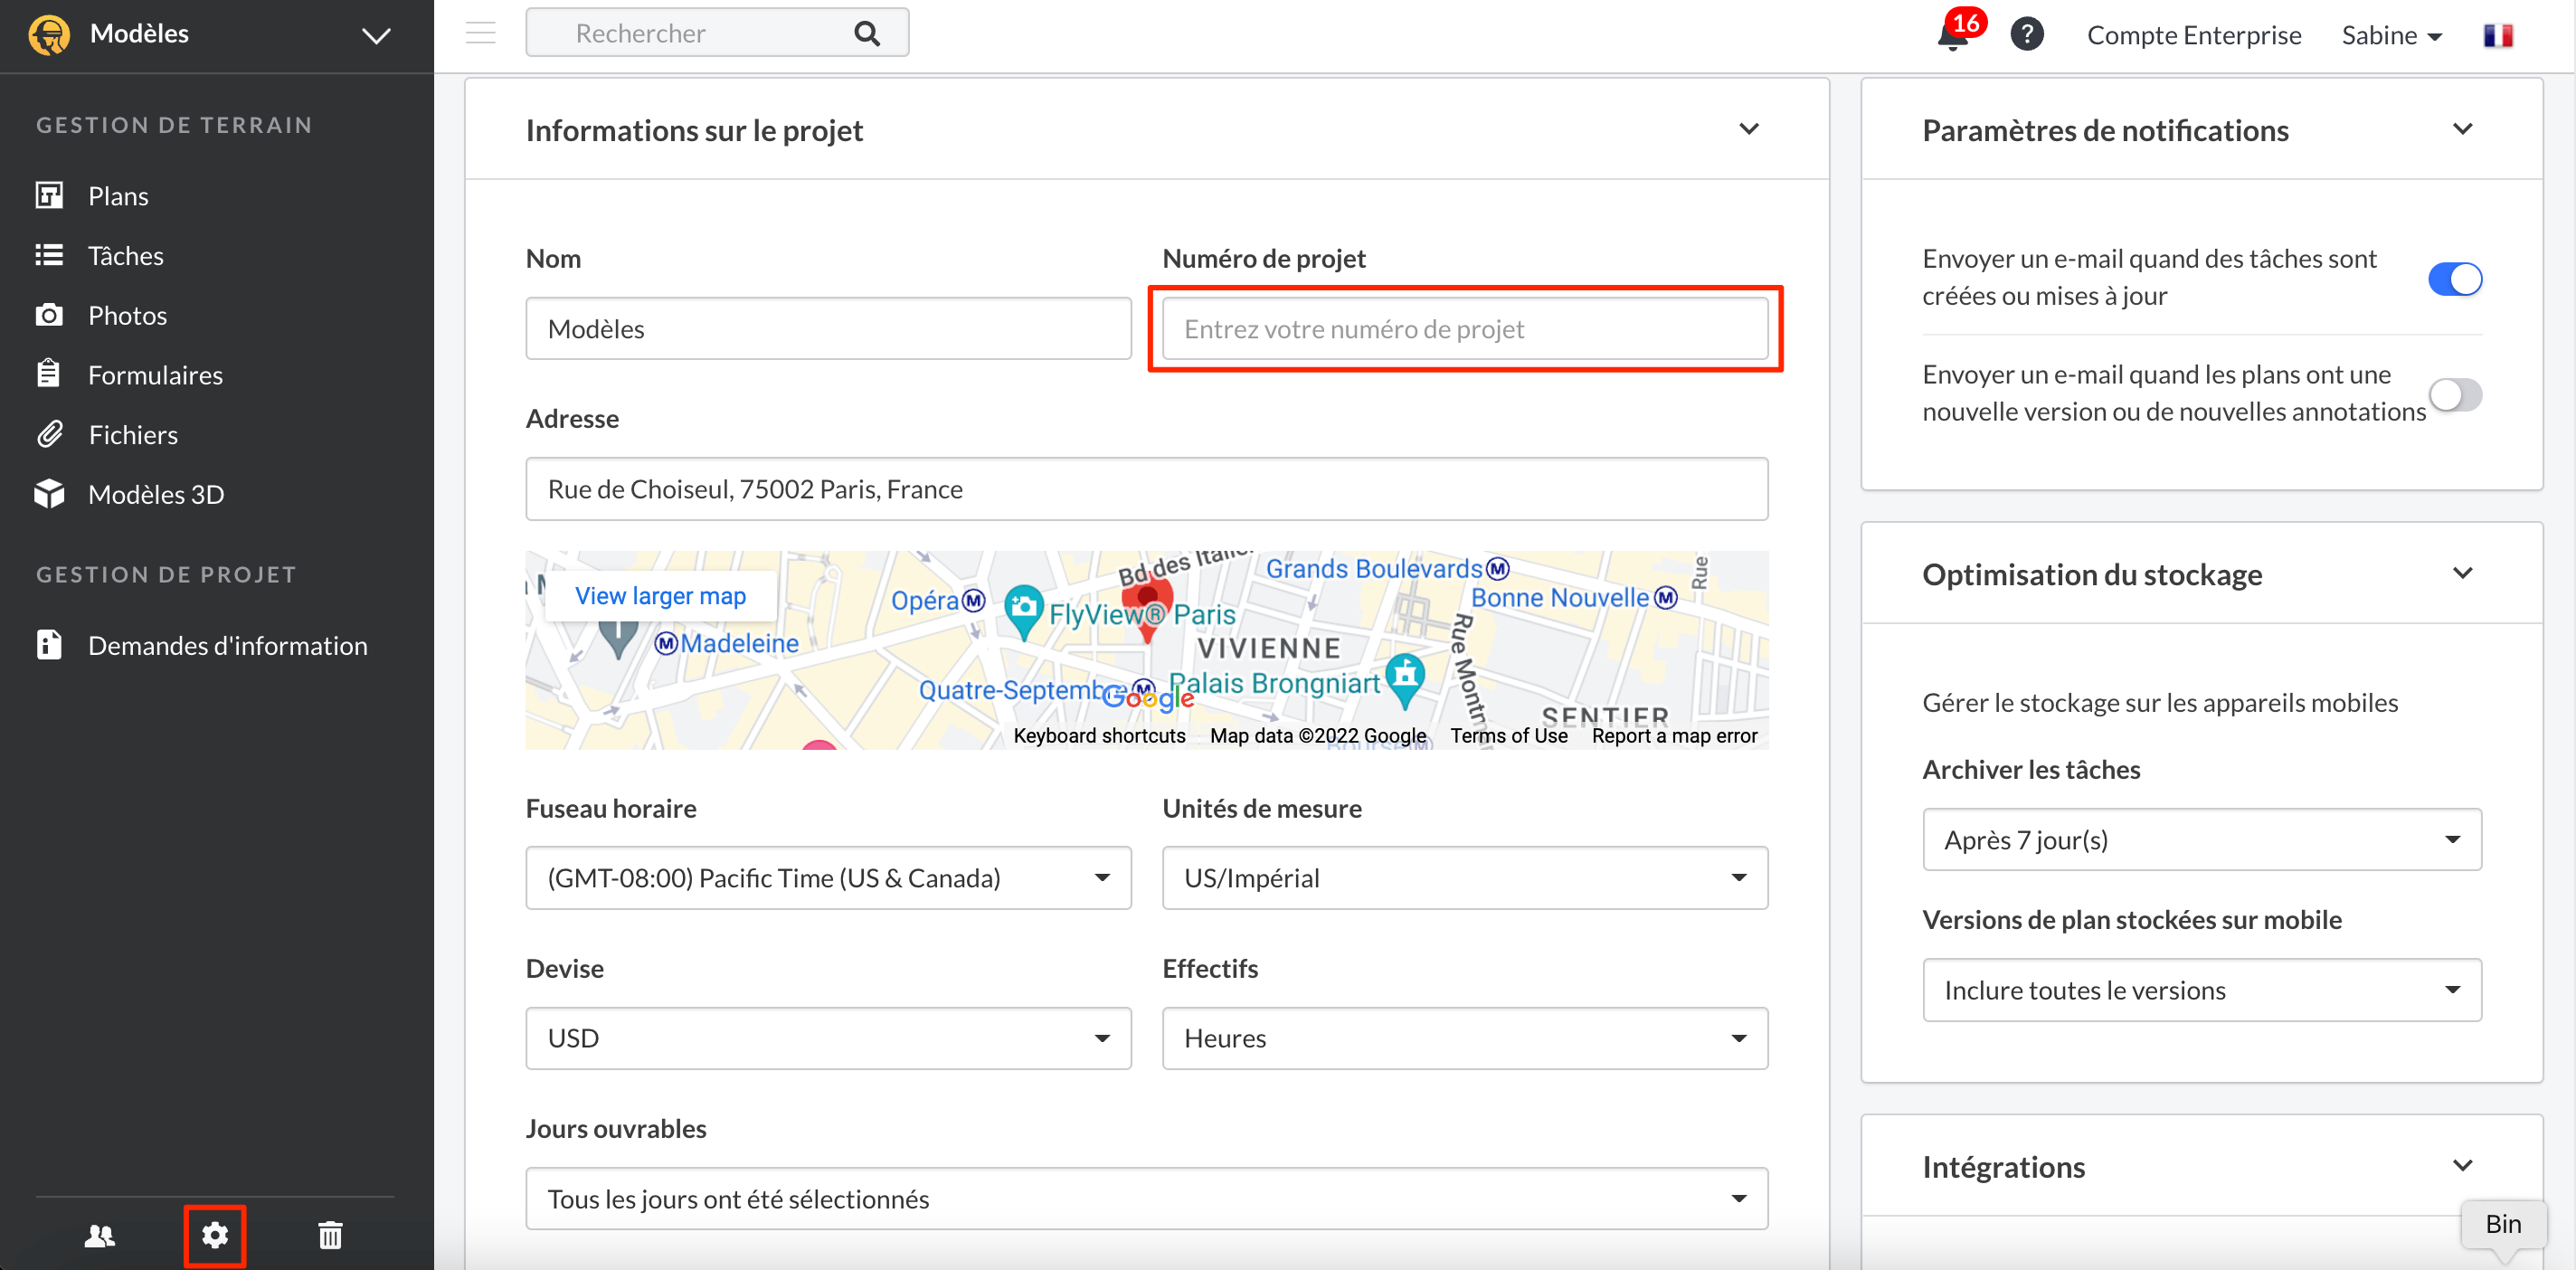Collapse the Paramètres de notifications section
Screen dimensions: 2576x1270
pos(2462,129)
